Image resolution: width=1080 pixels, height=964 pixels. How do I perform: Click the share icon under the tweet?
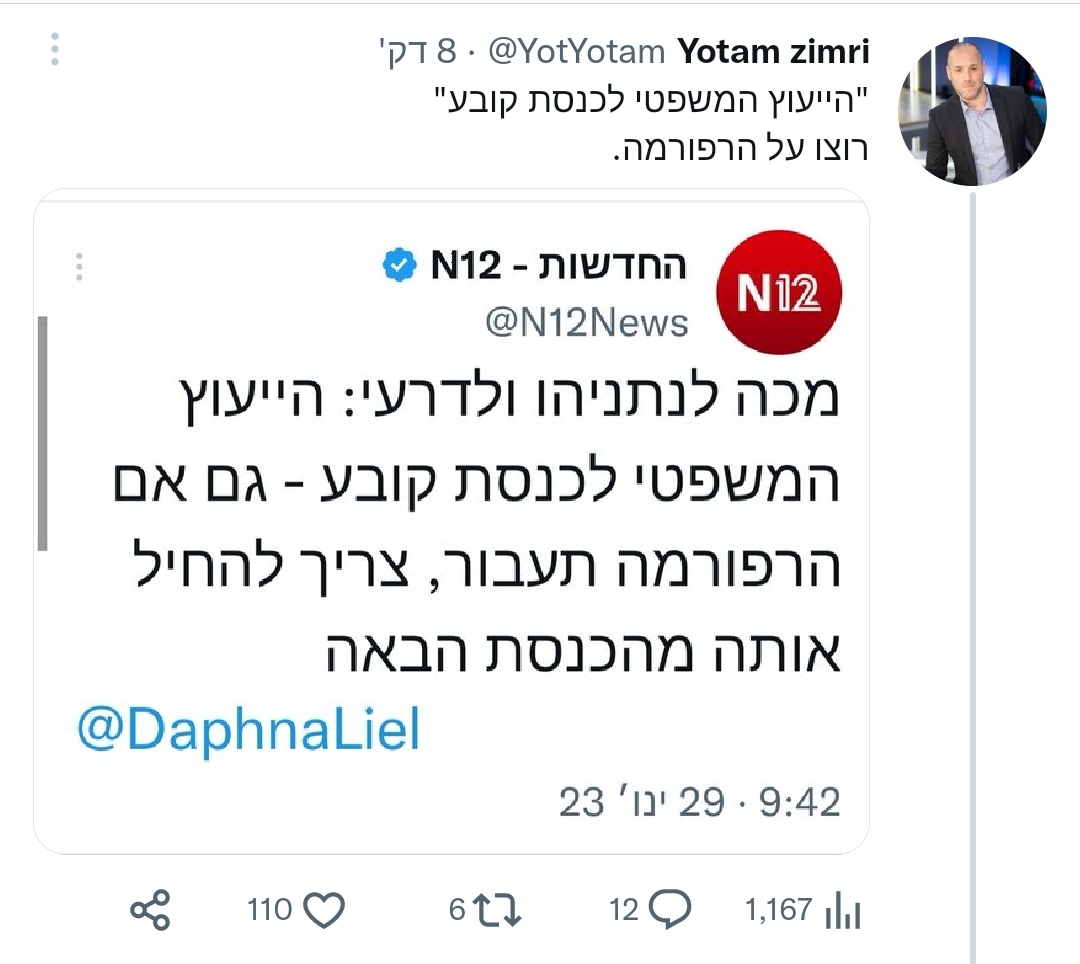[x=151, y=910]
